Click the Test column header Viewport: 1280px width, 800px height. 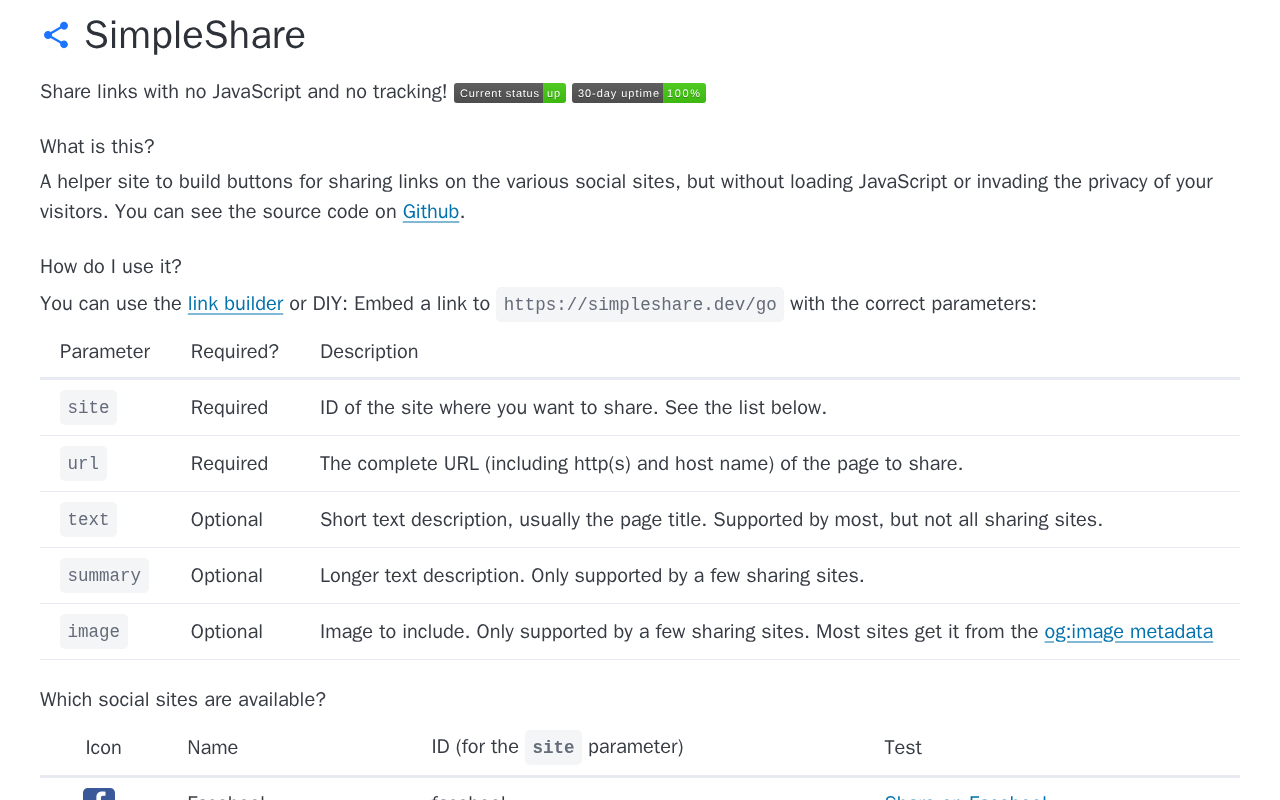click(903, 748)
